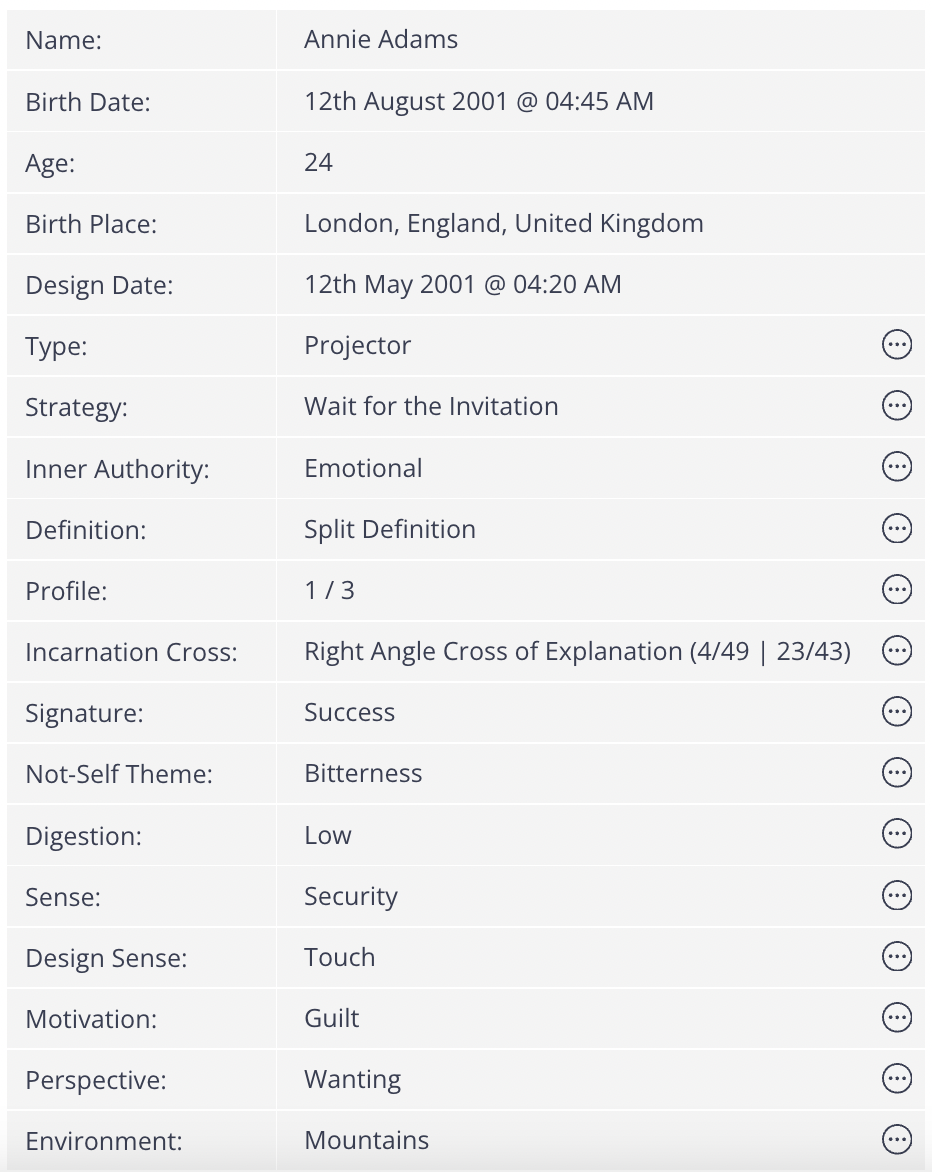Expand the Design Sense information
932x1172 pixels.
[x=897, y=956]
